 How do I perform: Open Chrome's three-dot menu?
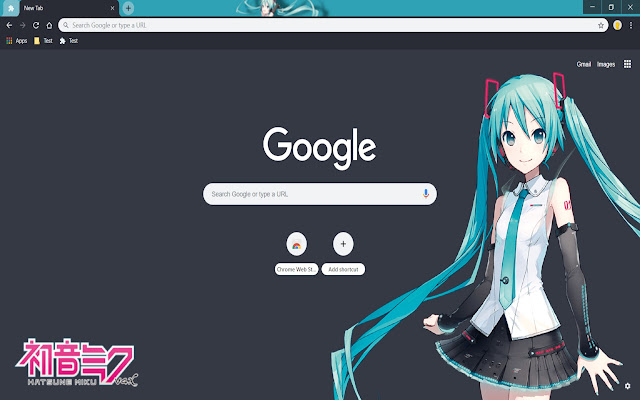(631, 25)
